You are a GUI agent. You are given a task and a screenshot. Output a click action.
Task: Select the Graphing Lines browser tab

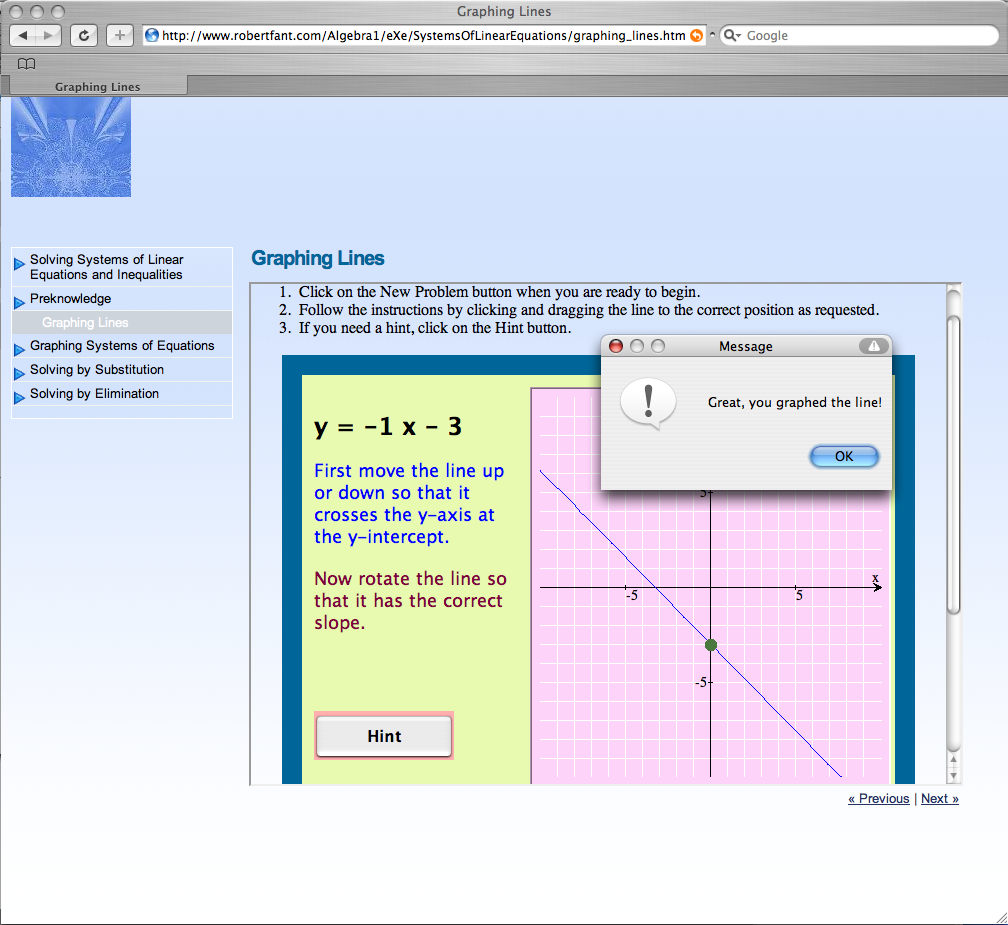click(x=98, y=86)
